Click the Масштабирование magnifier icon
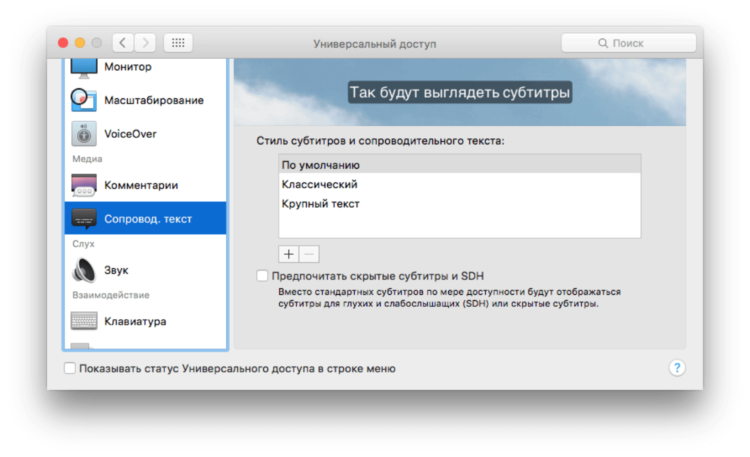The image size is (750, 457). [x=84, y=100]
